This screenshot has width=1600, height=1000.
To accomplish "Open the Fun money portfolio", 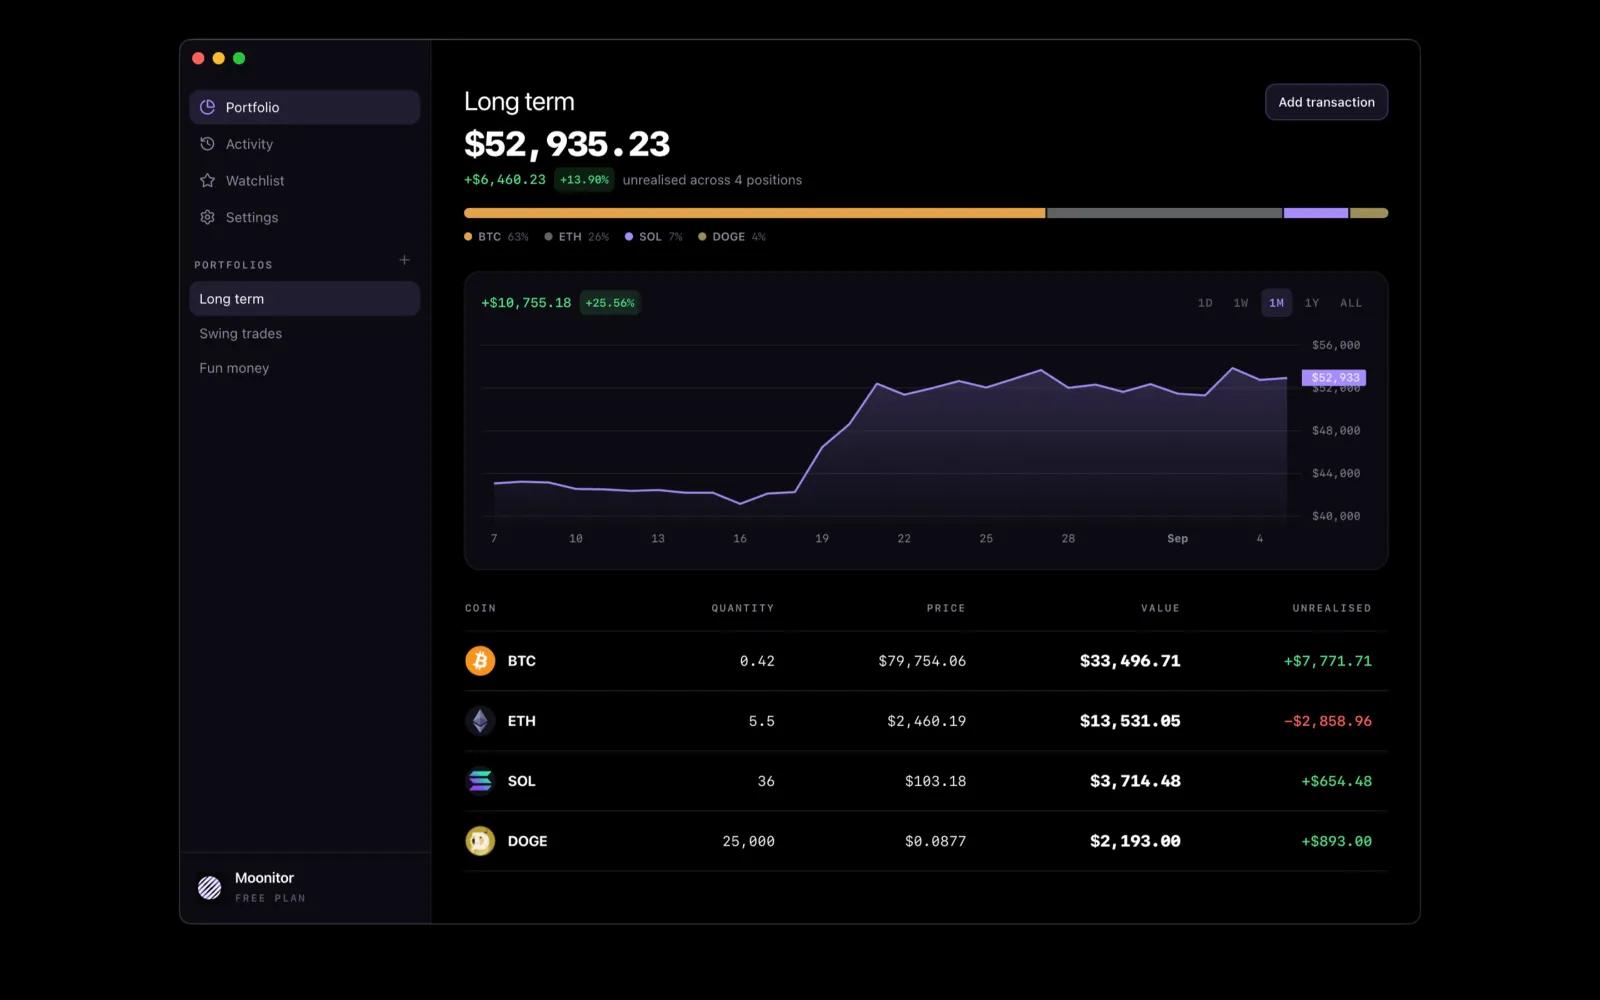I will coord(304,368).
